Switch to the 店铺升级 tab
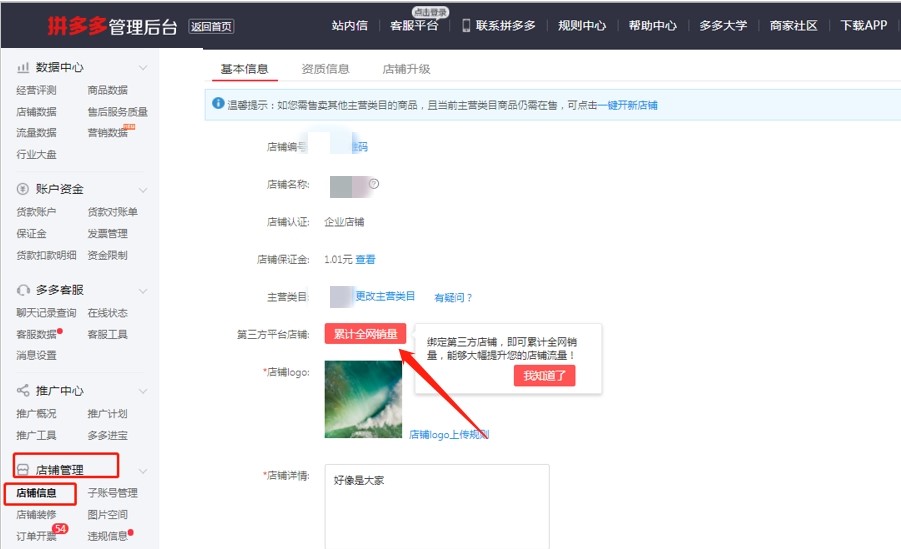The height and width of the screenshot is (549, 901). coord(406,69)
